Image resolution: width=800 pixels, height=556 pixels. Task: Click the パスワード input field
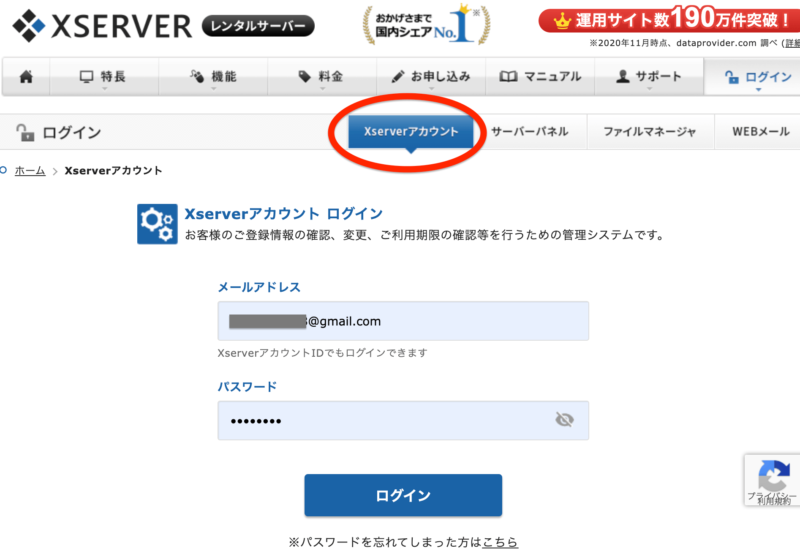403,420
